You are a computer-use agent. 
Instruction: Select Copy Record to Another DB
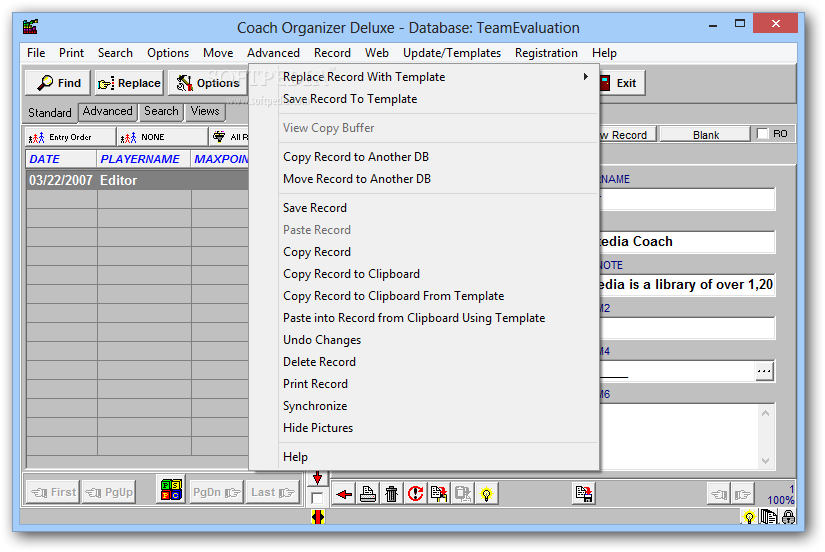(356, 157)
